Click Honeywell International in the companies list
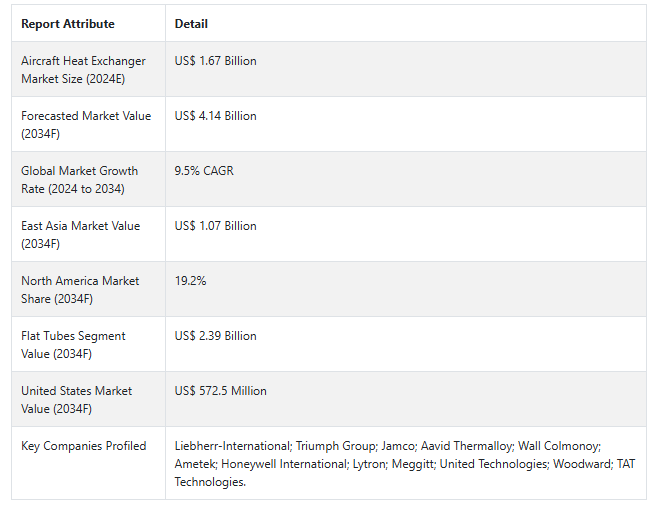Screen dimensions: 657x505 (x=275, y=464)
